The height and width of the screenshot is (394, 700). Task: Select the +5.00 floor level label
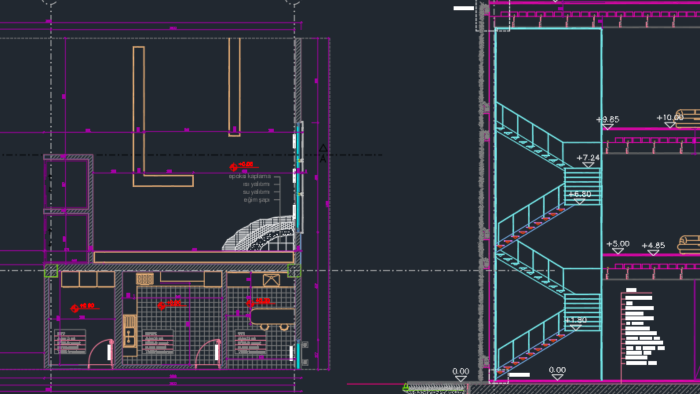pos(618,244)
